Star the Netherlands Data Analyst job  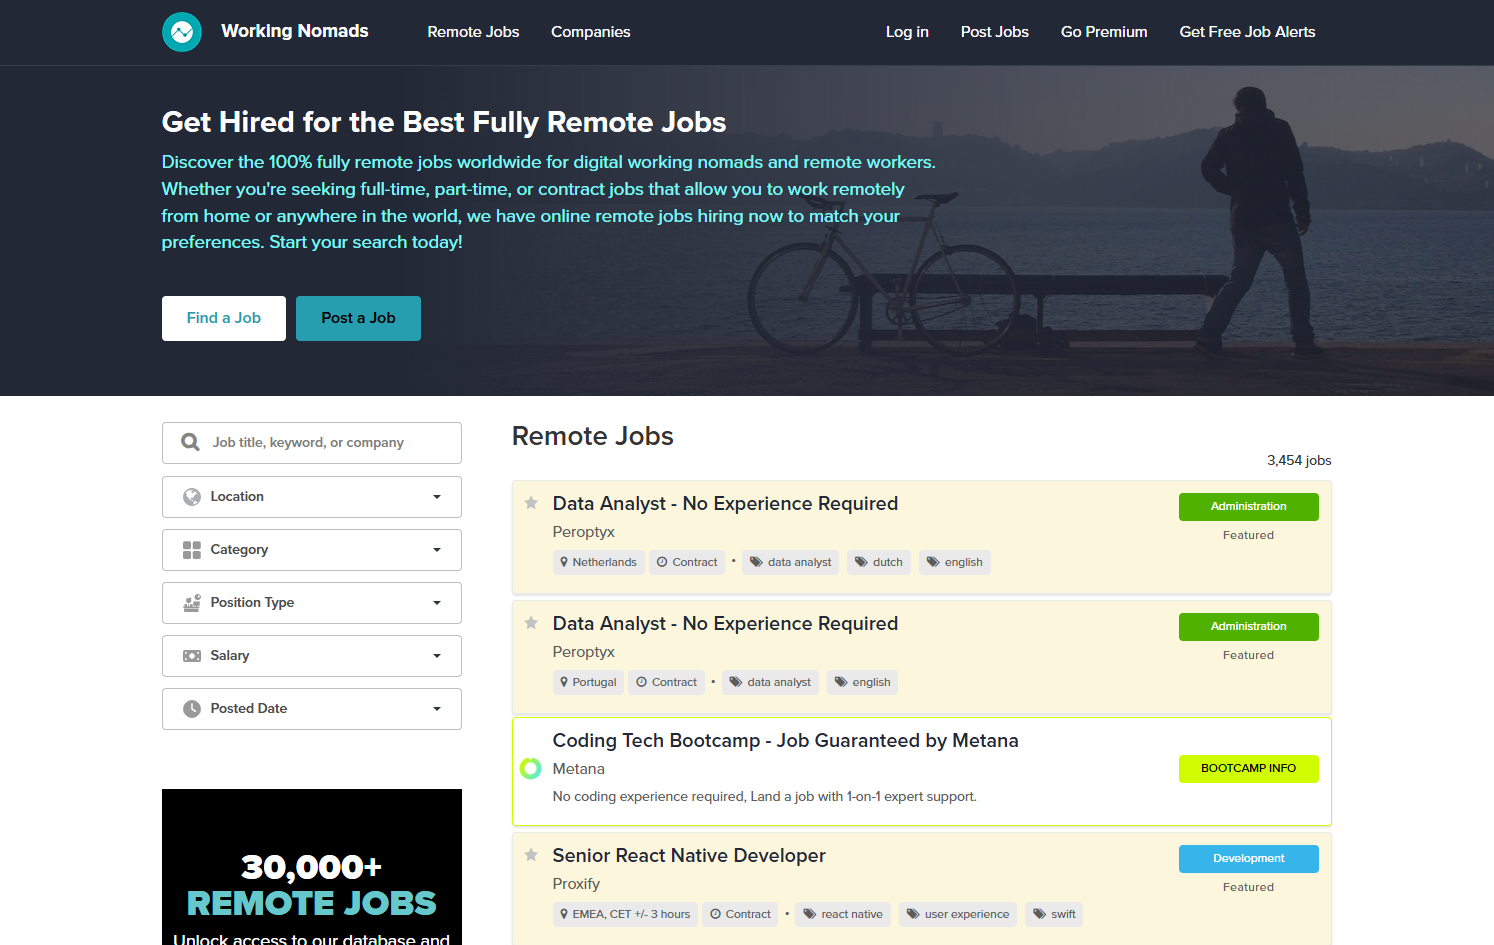[x=531, y=503]
